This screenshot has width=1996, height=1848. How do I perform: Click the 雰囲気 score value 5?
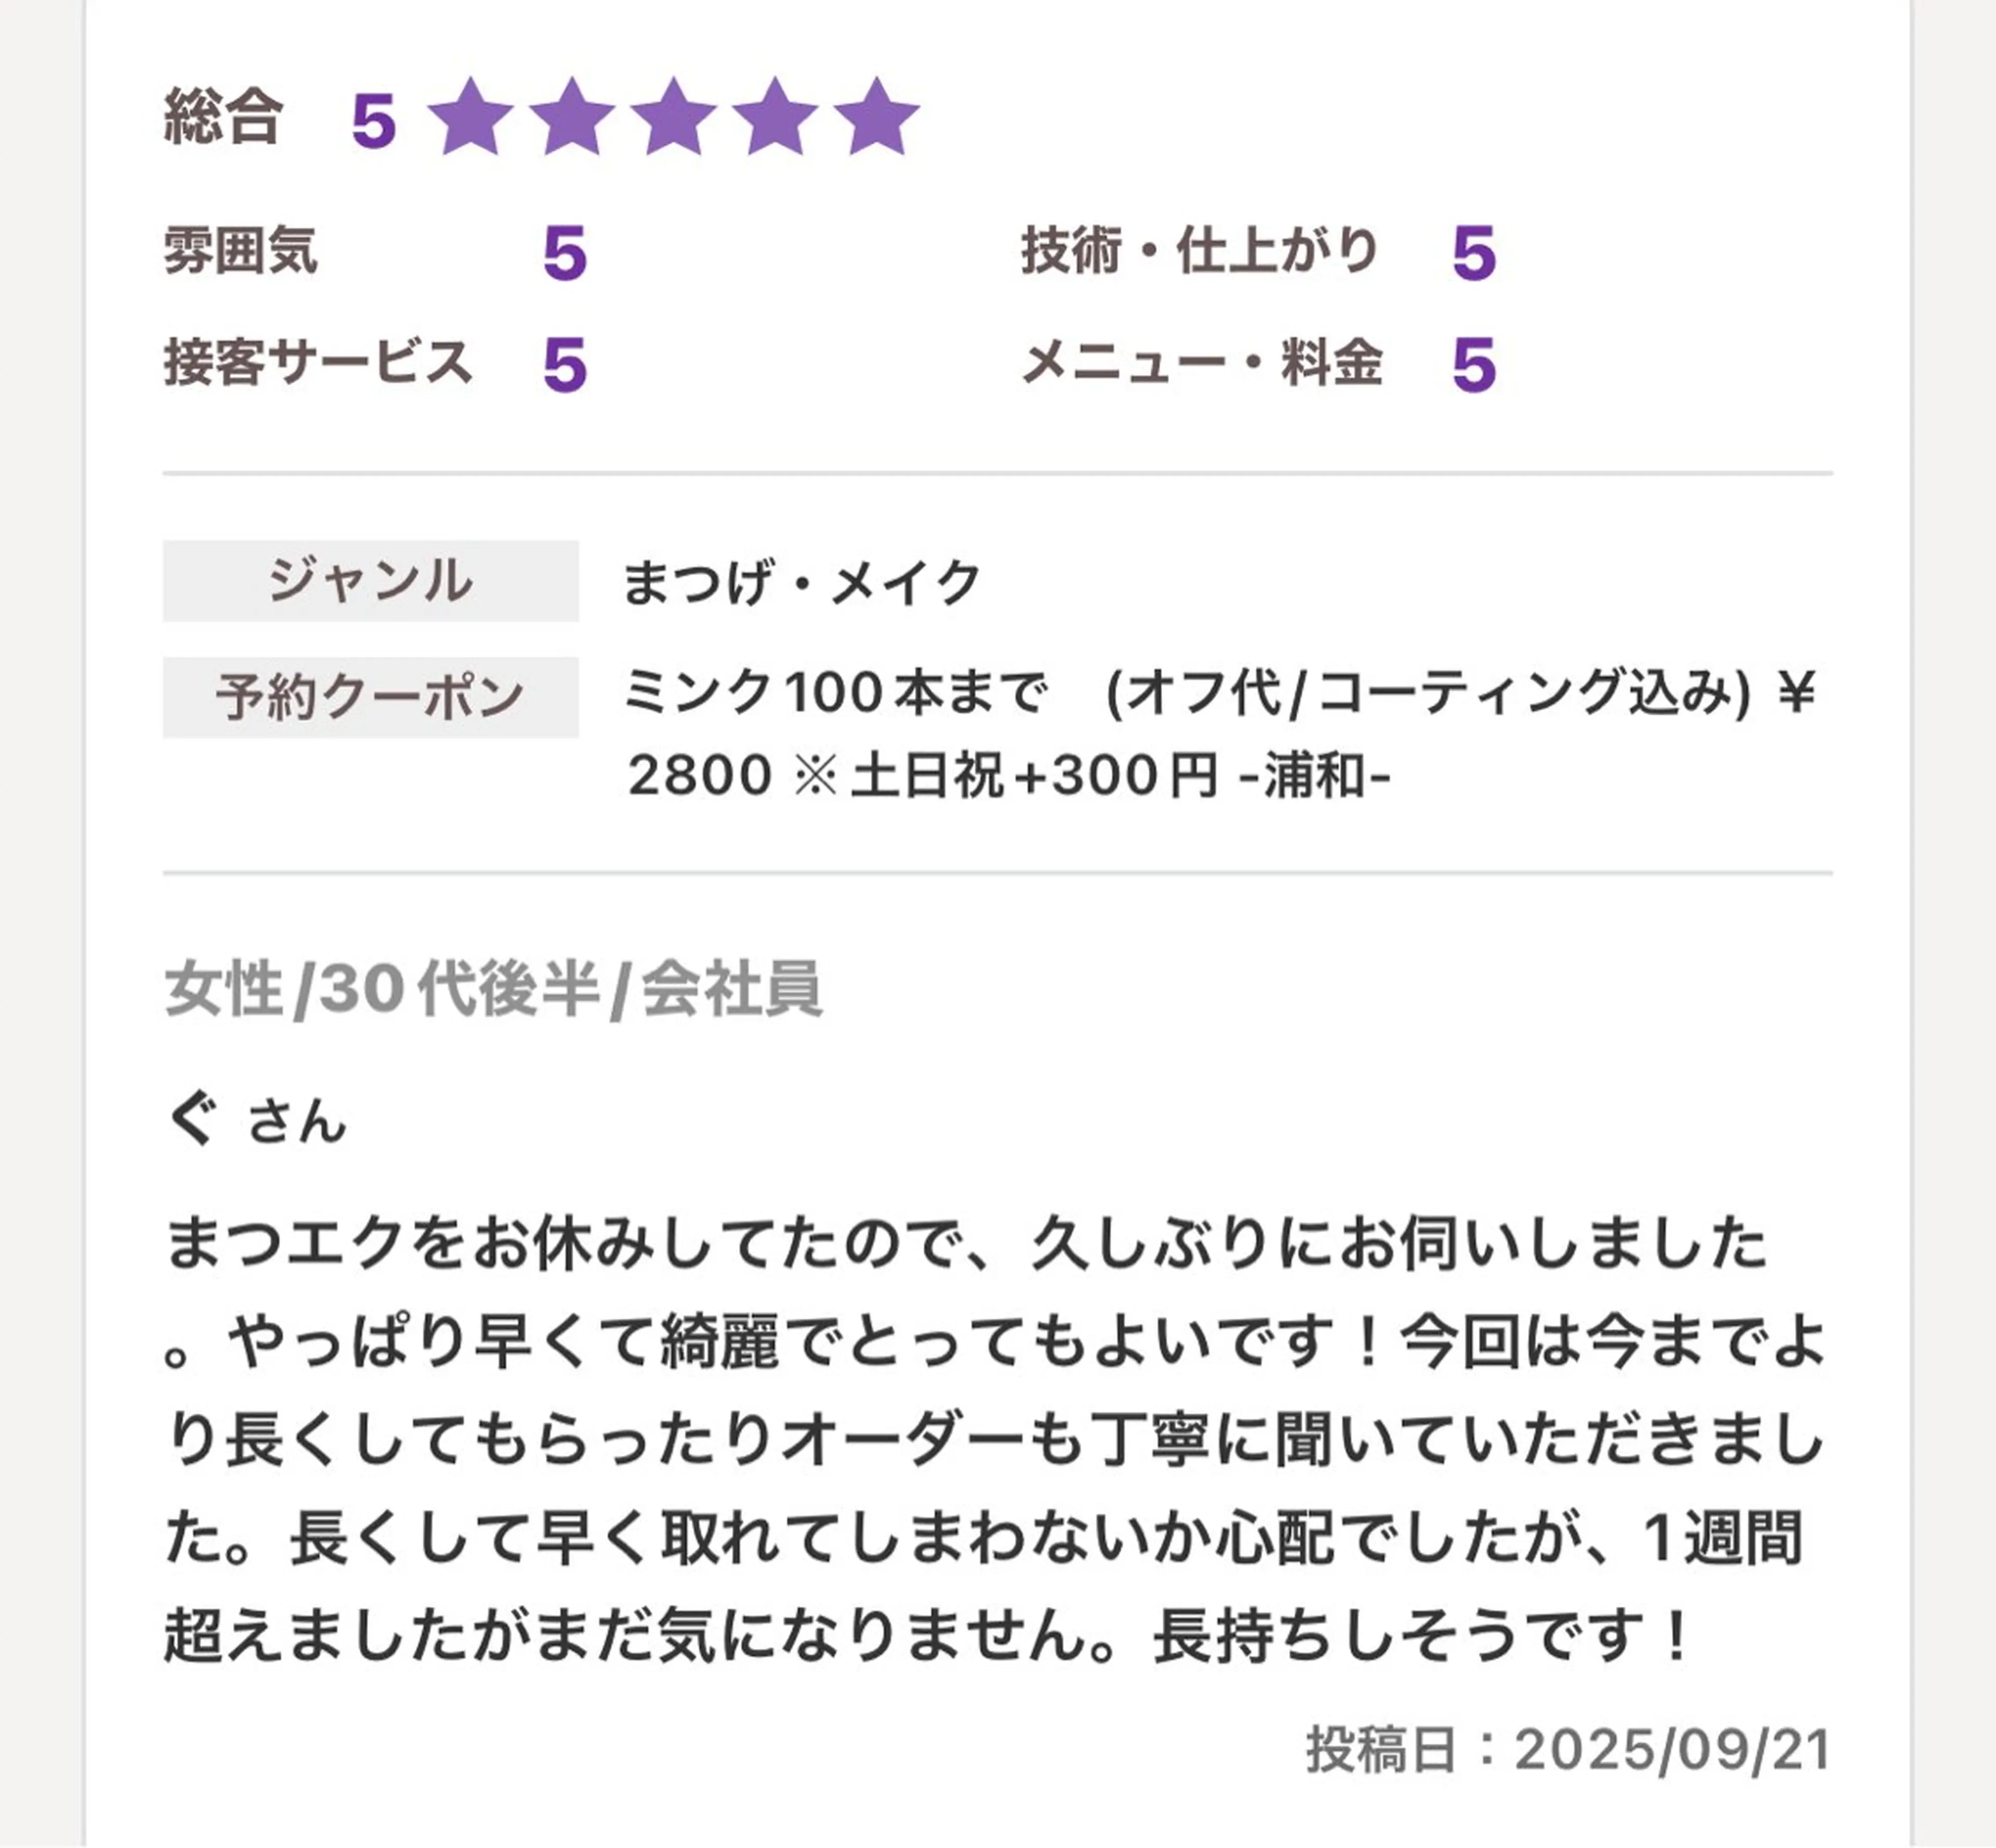(x=565, y=254)
